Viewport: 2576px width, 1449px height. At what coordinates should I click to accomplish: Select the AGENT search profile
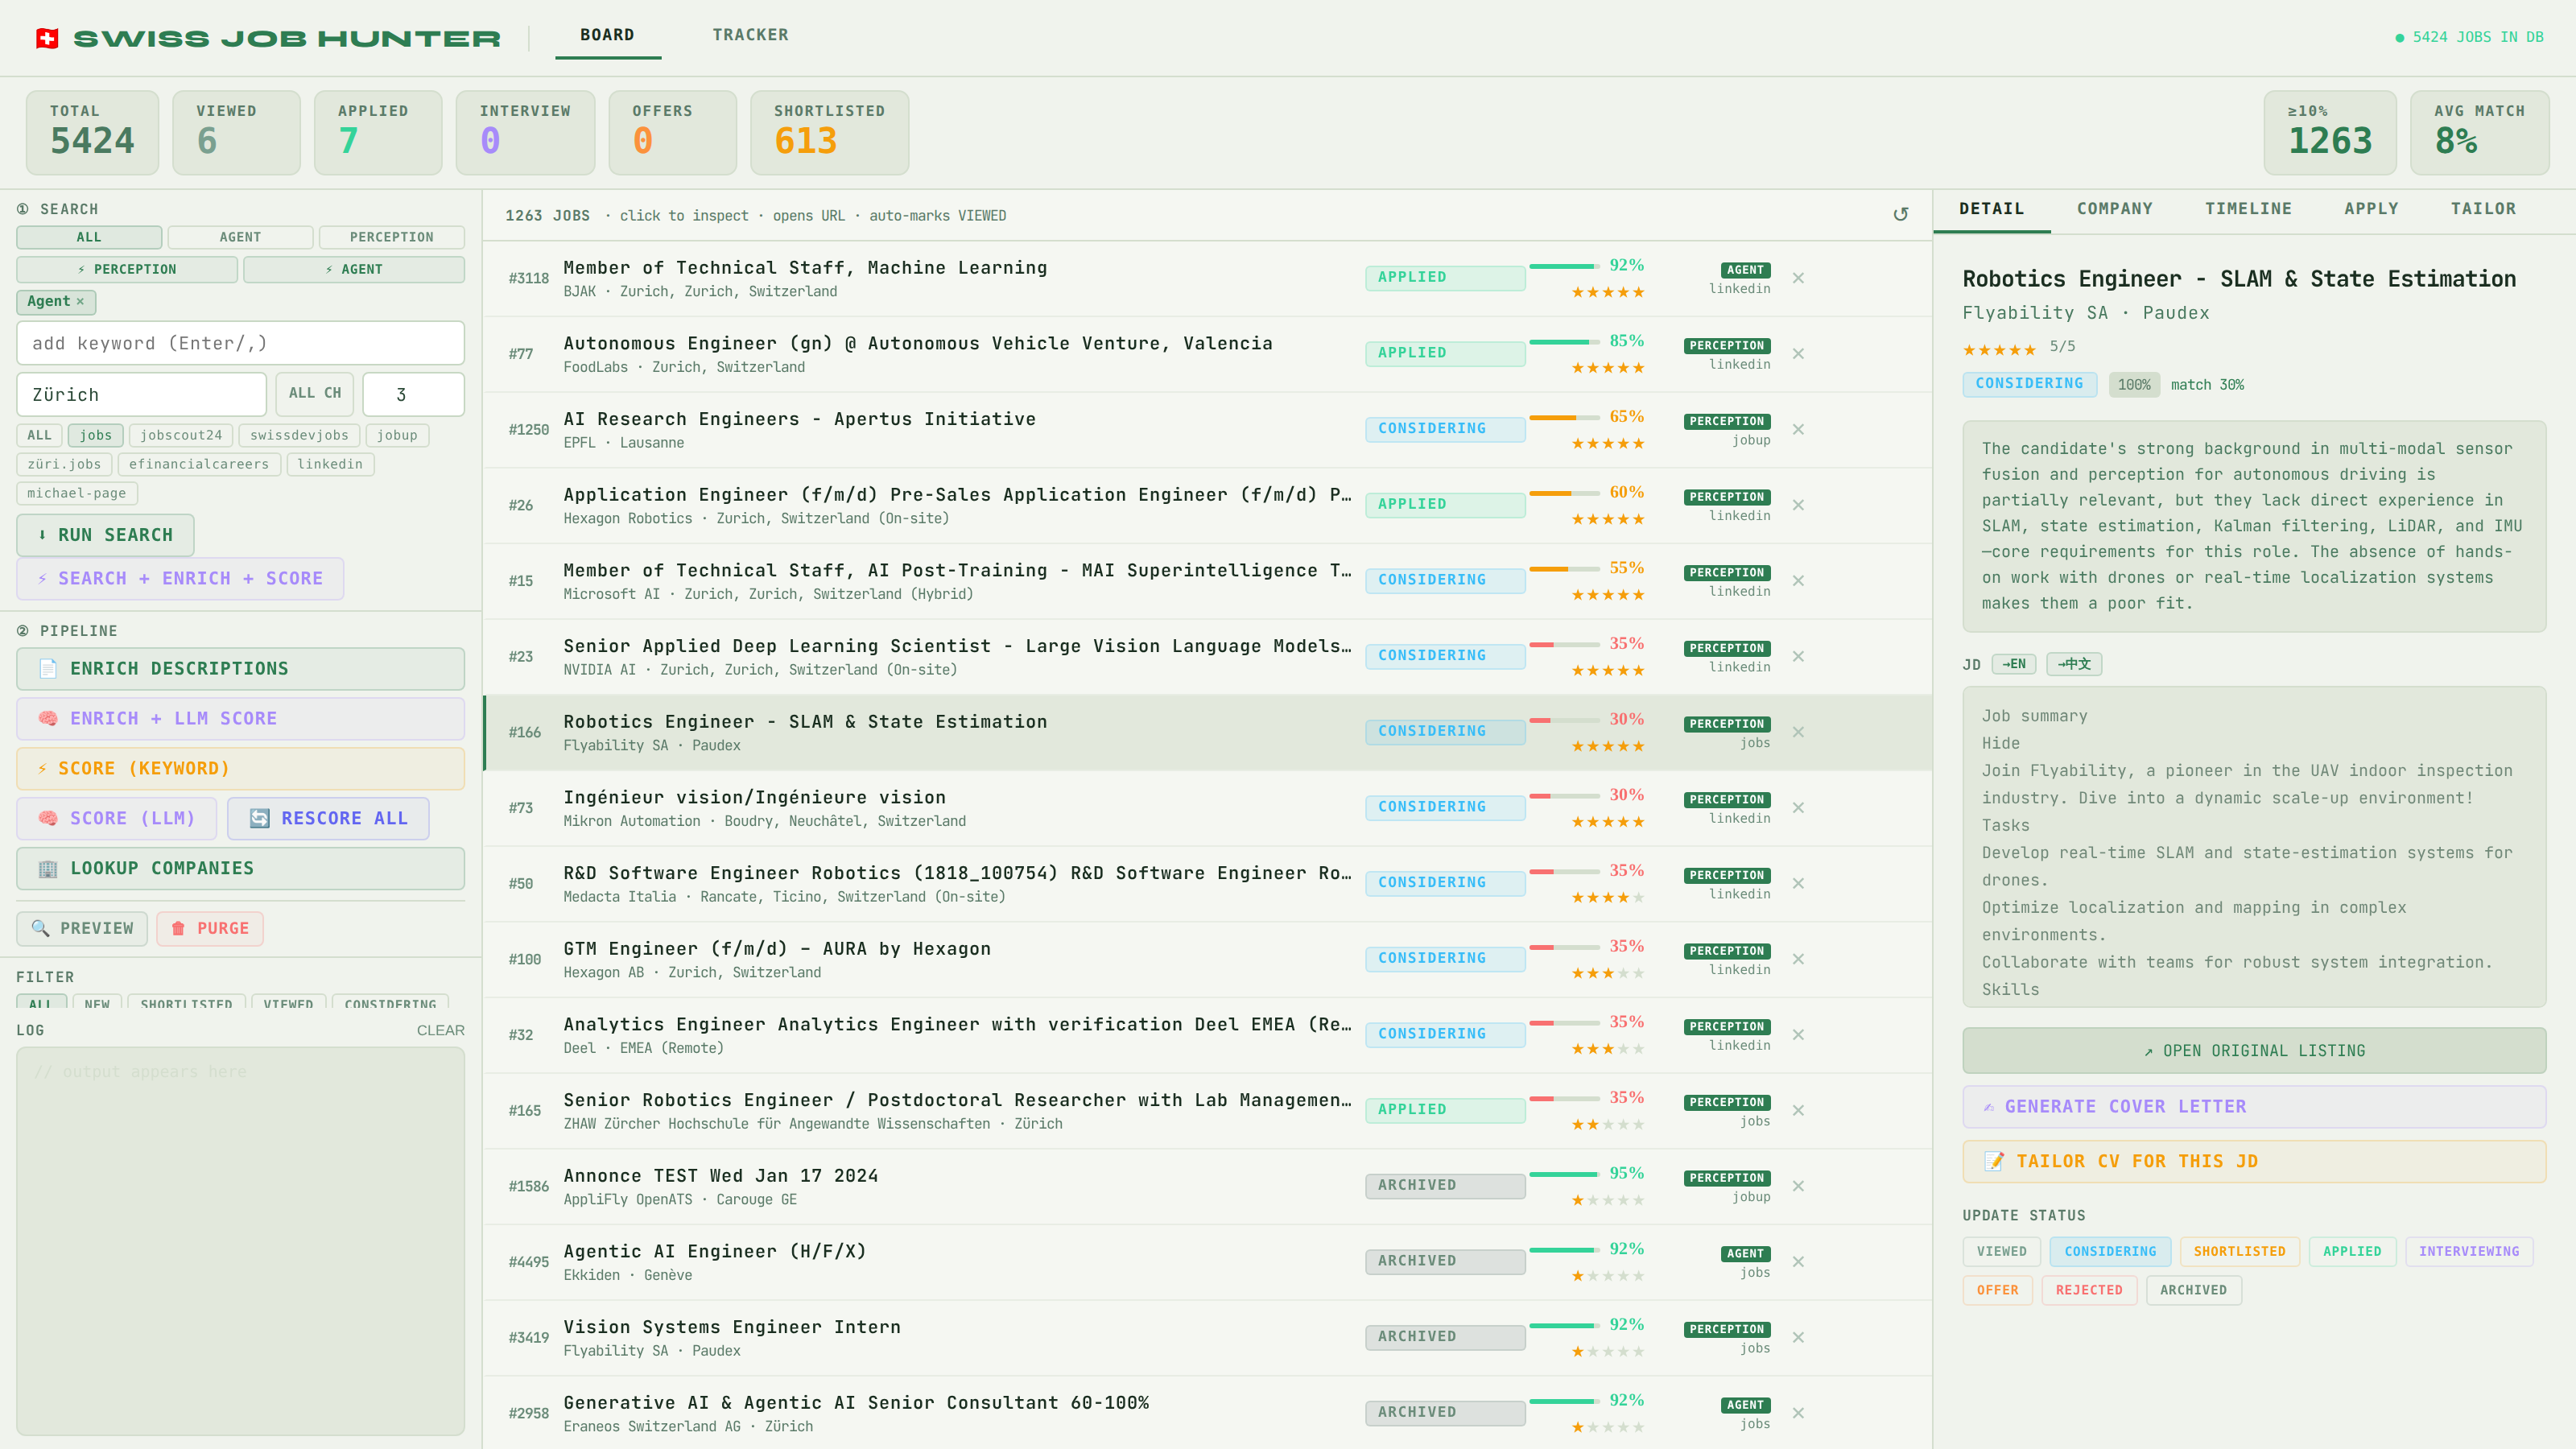240,237
